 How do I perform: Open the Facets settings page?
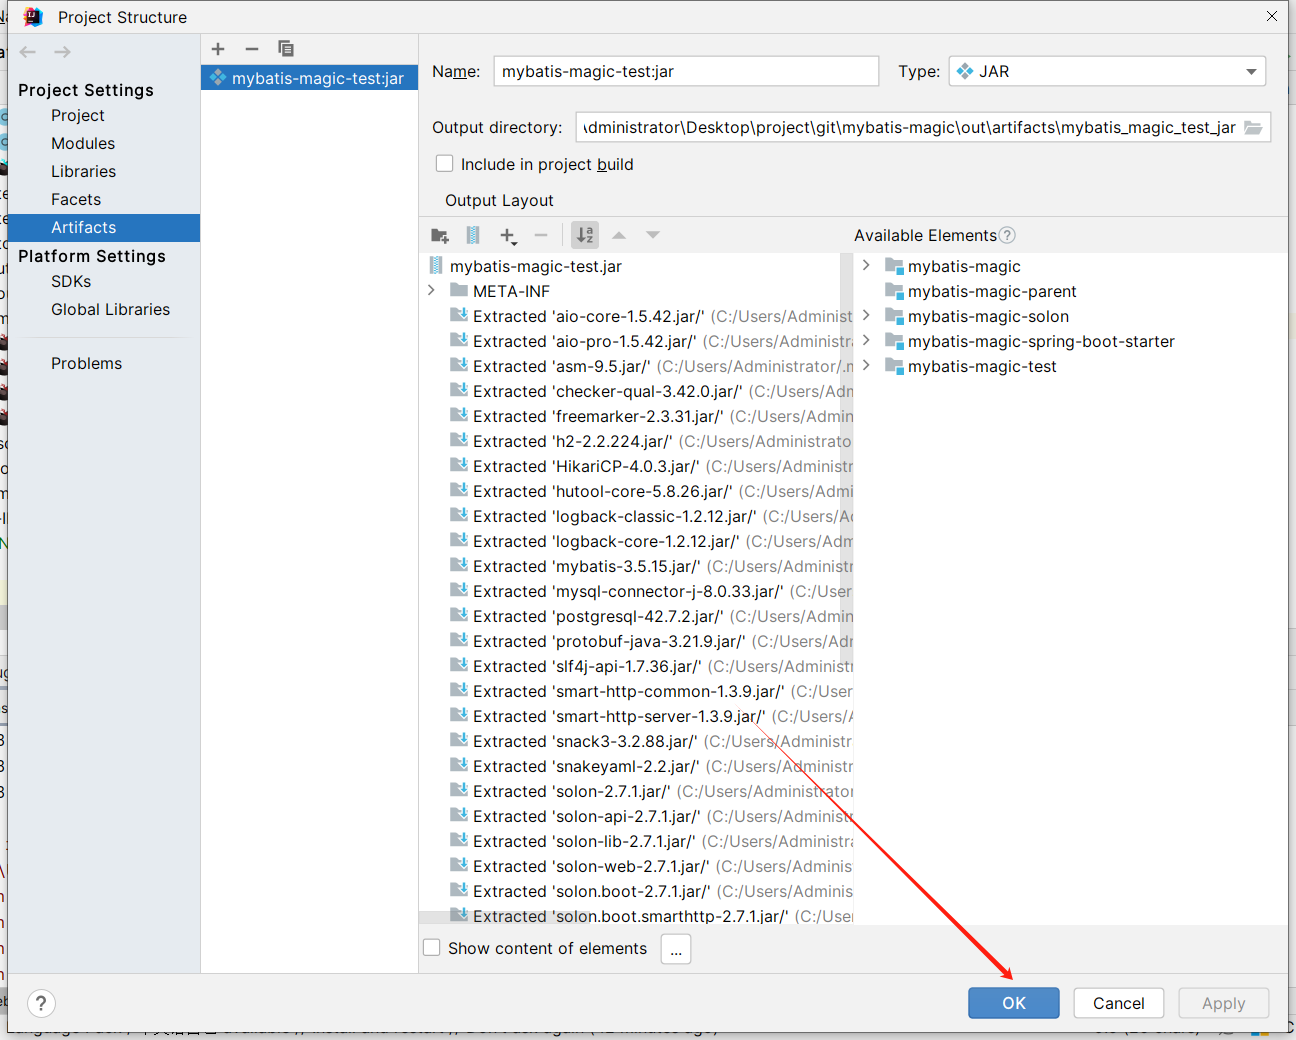pos(76,200)
